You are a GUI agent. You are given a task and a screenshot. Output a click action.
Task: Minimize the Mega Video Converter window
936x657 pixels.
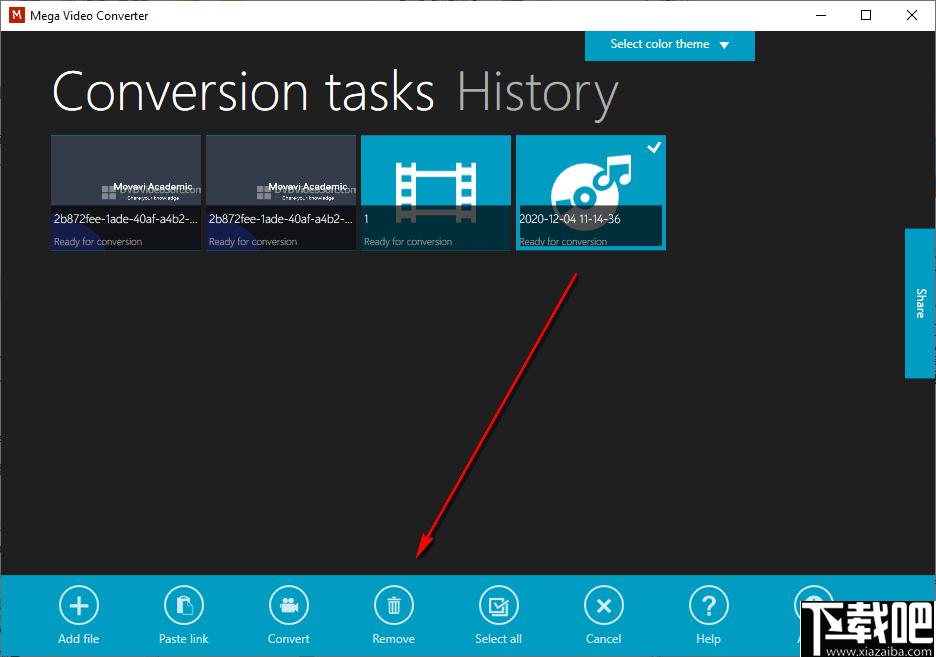tap(820, 15)
